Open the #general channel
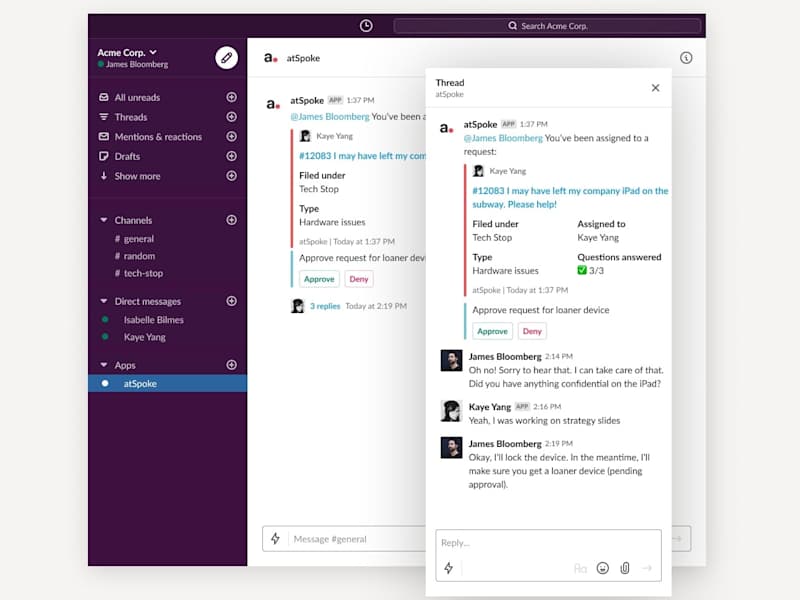800x600 pixels. click(x=134, y=239)
